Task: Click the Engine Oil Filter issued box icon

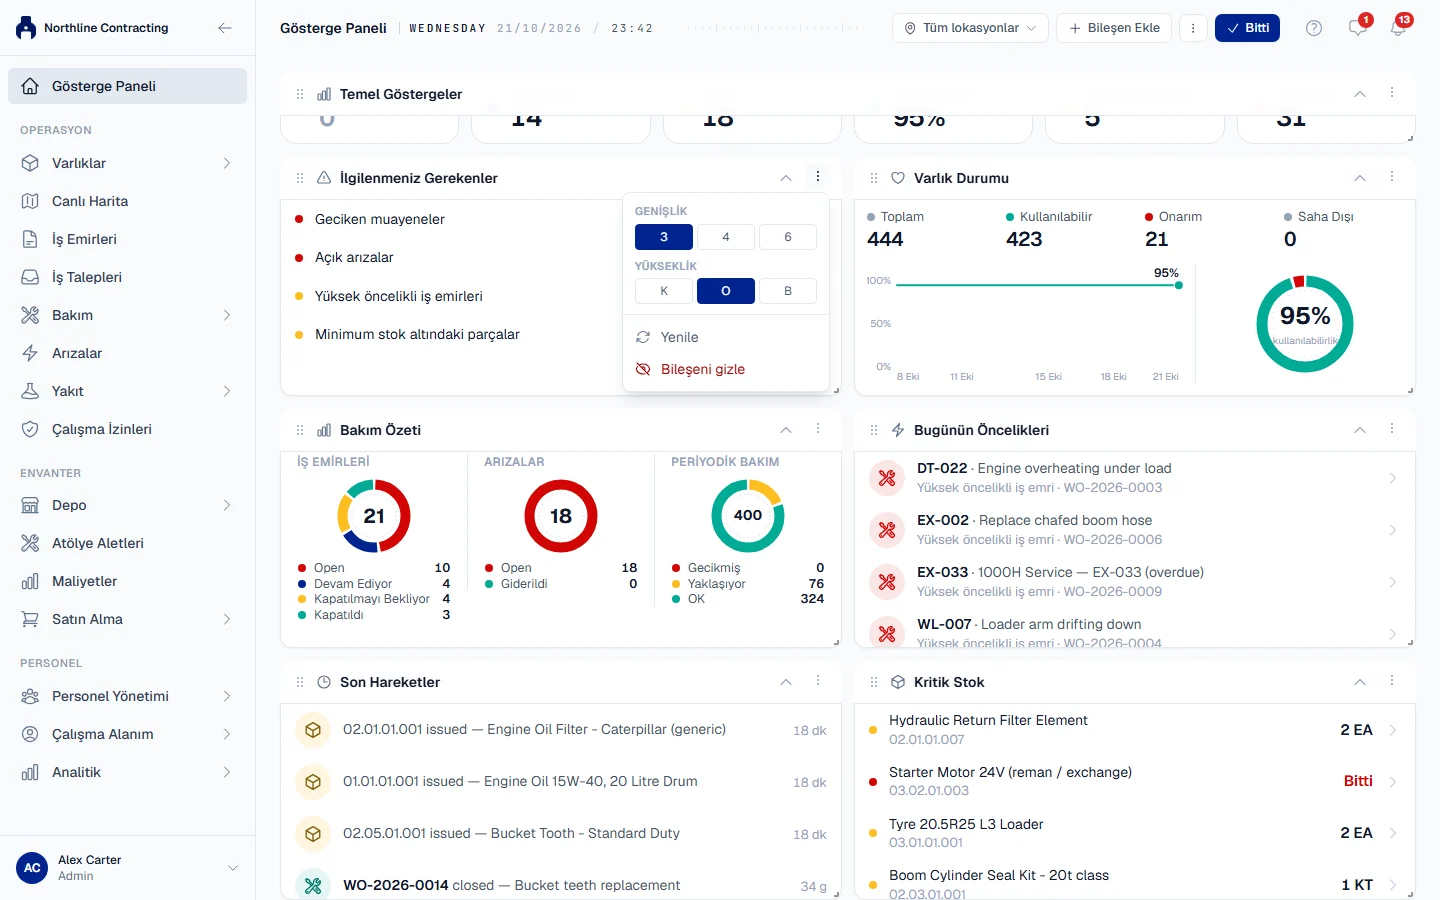Action: click(x=313, y=730)
